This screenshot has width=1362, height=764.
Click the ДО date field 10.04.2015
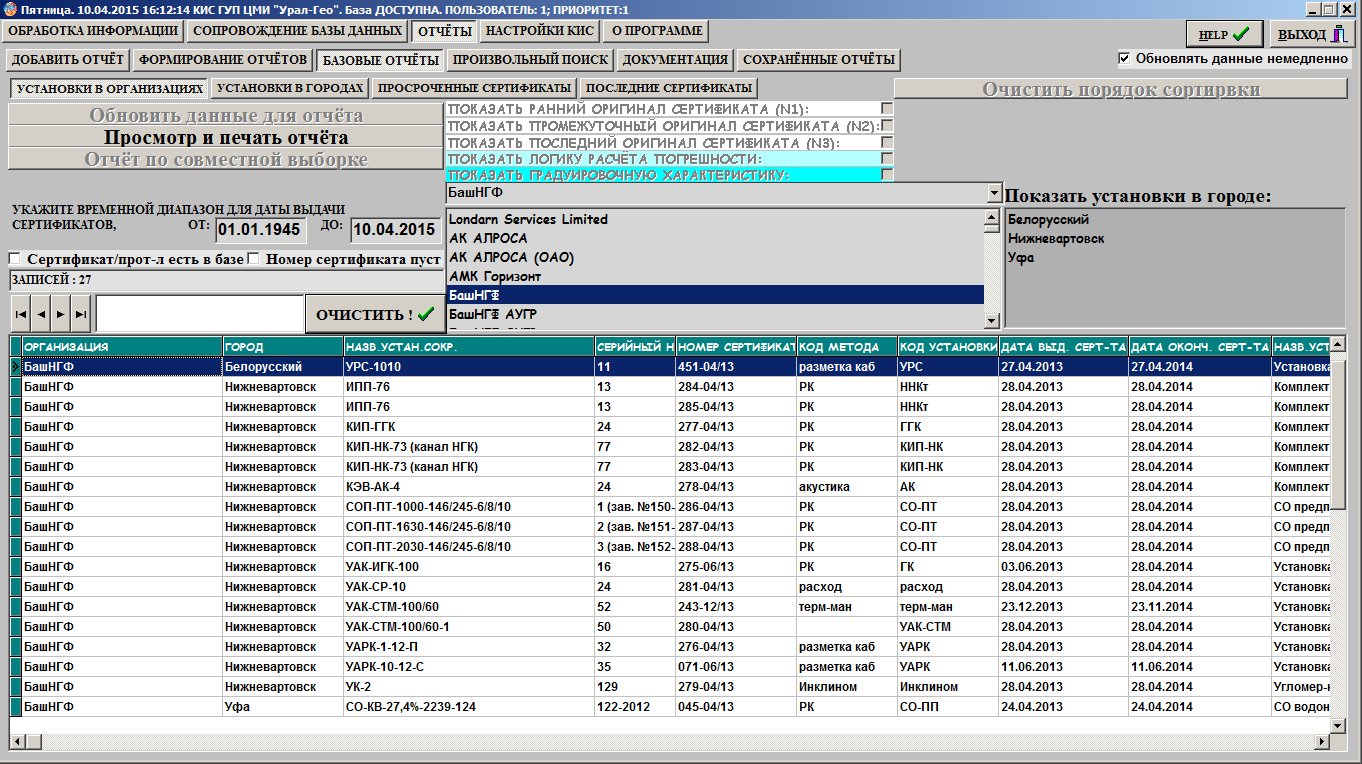(x=395, y=230)
